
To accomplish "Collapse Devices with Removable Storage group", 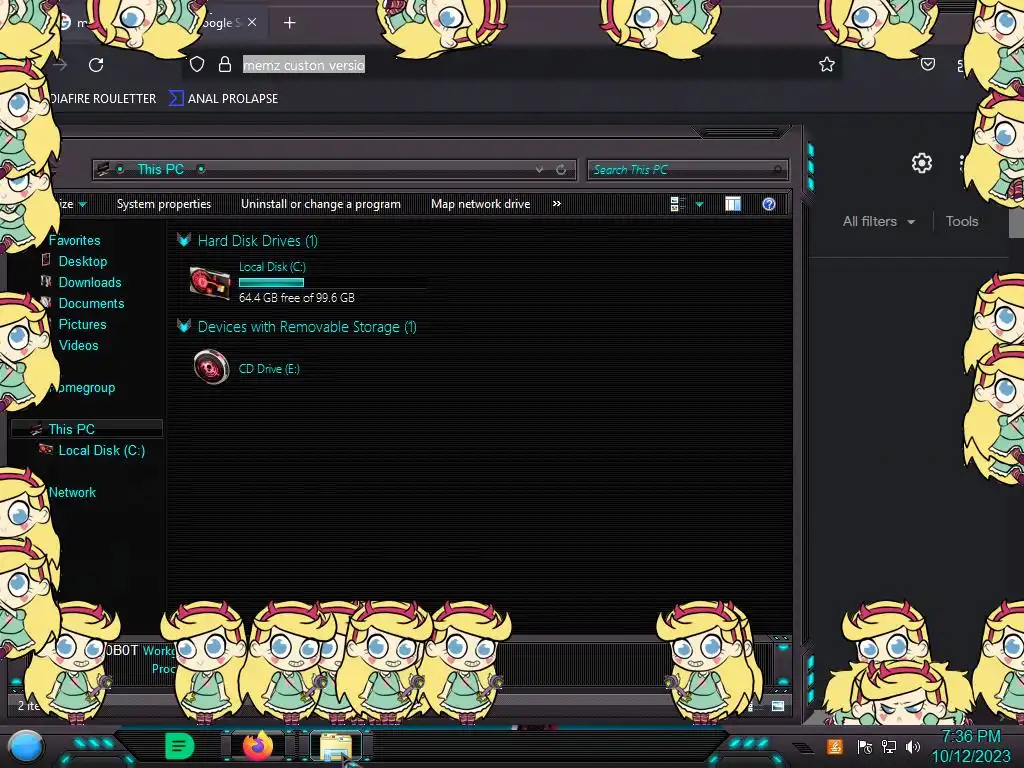I will 184,325.
